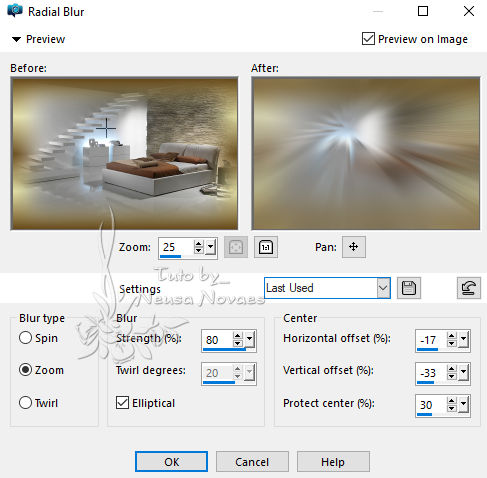Click the Cancel button
Screen dimensions: 487x478
pyautogui.click(x=252, y=462)
